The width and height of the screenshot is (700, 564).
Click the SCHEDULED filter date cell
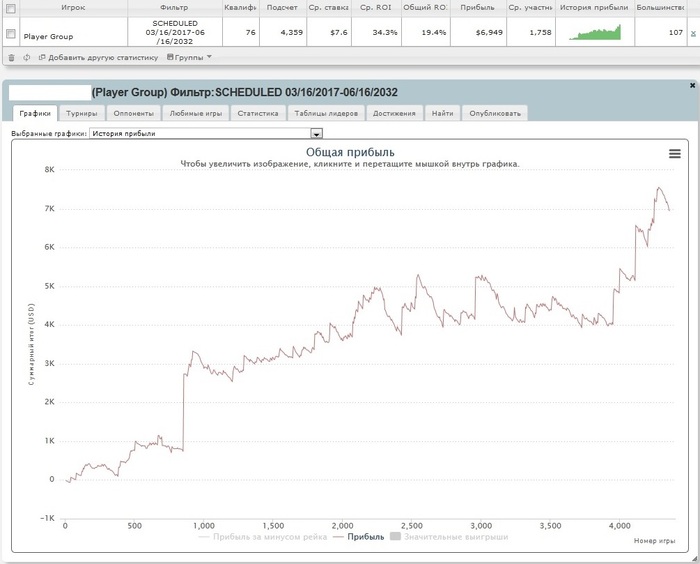[x=175, y=33]
